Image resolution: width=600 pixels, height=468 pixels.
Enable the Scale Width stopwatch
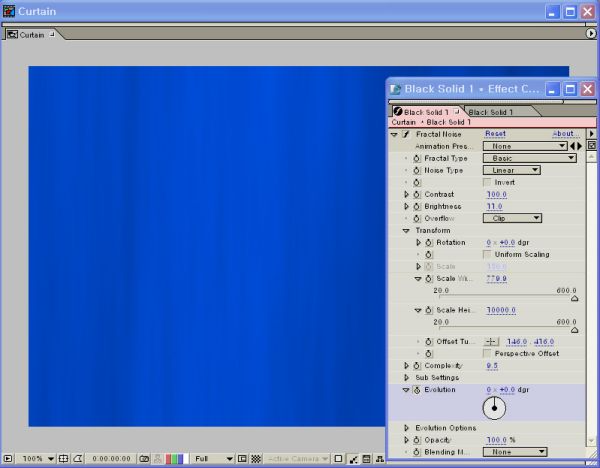coord(429,279)
